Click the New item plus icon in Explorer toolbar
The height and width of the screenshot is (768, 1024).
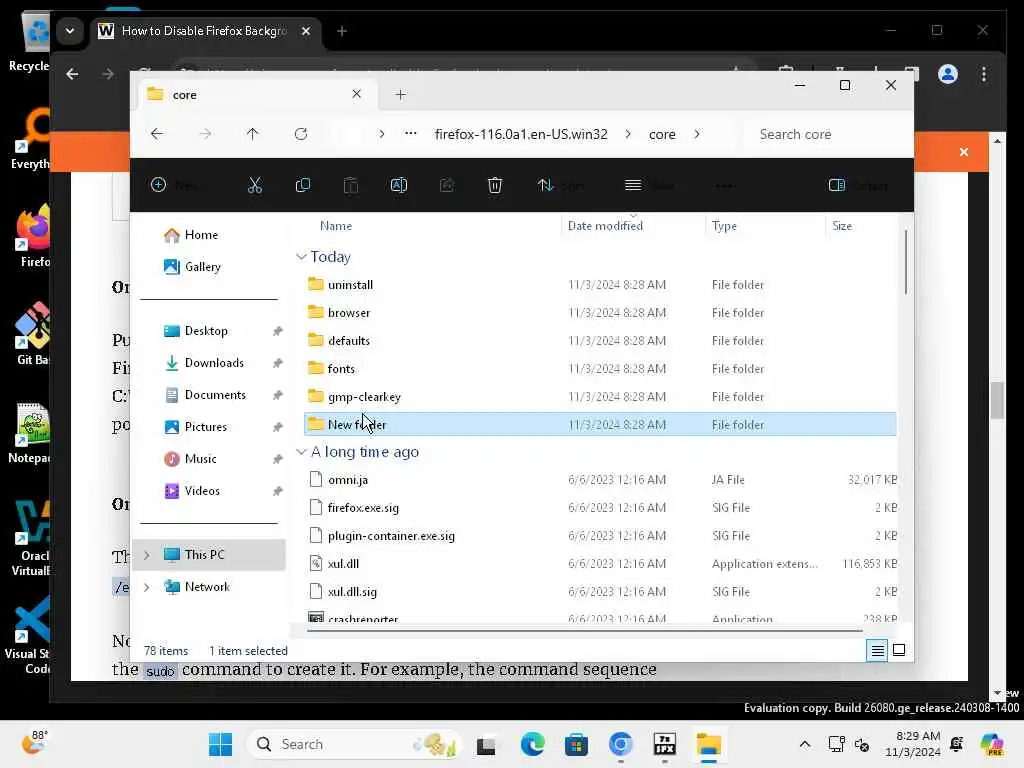pyautogui.click(x=158, y=185)
